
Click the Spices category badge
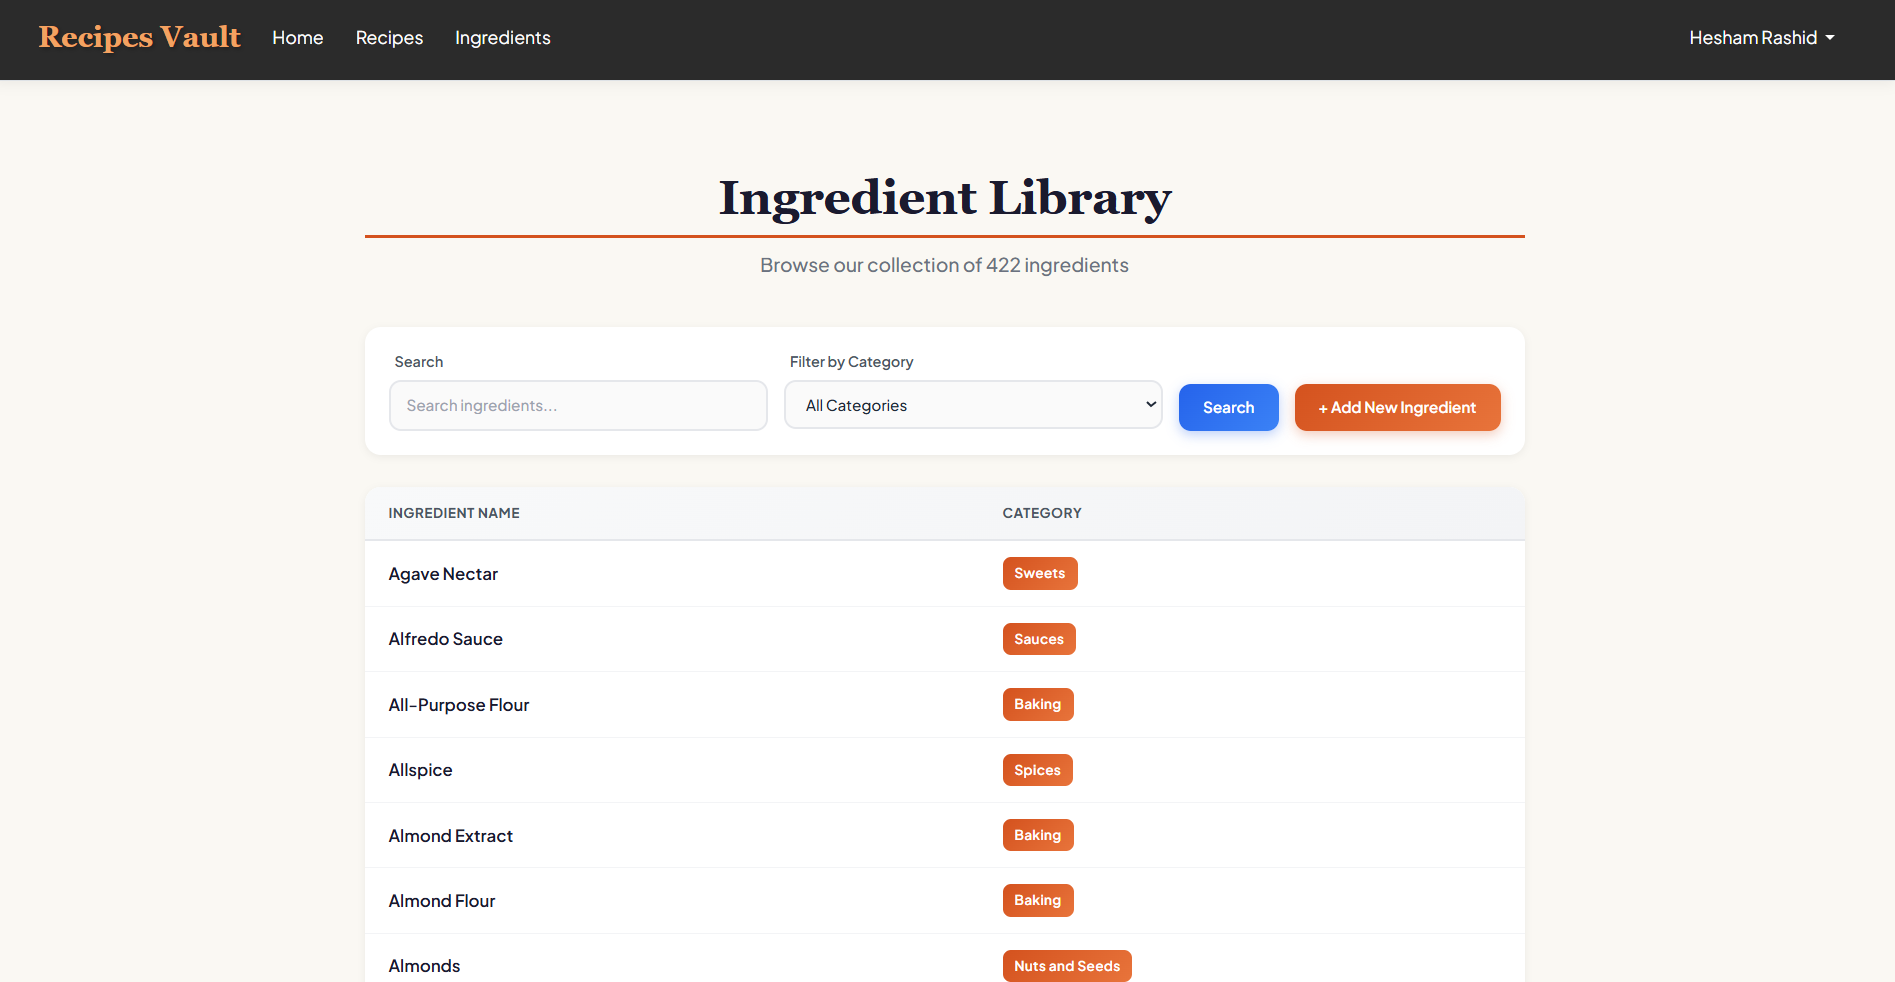coord(1037,770)
